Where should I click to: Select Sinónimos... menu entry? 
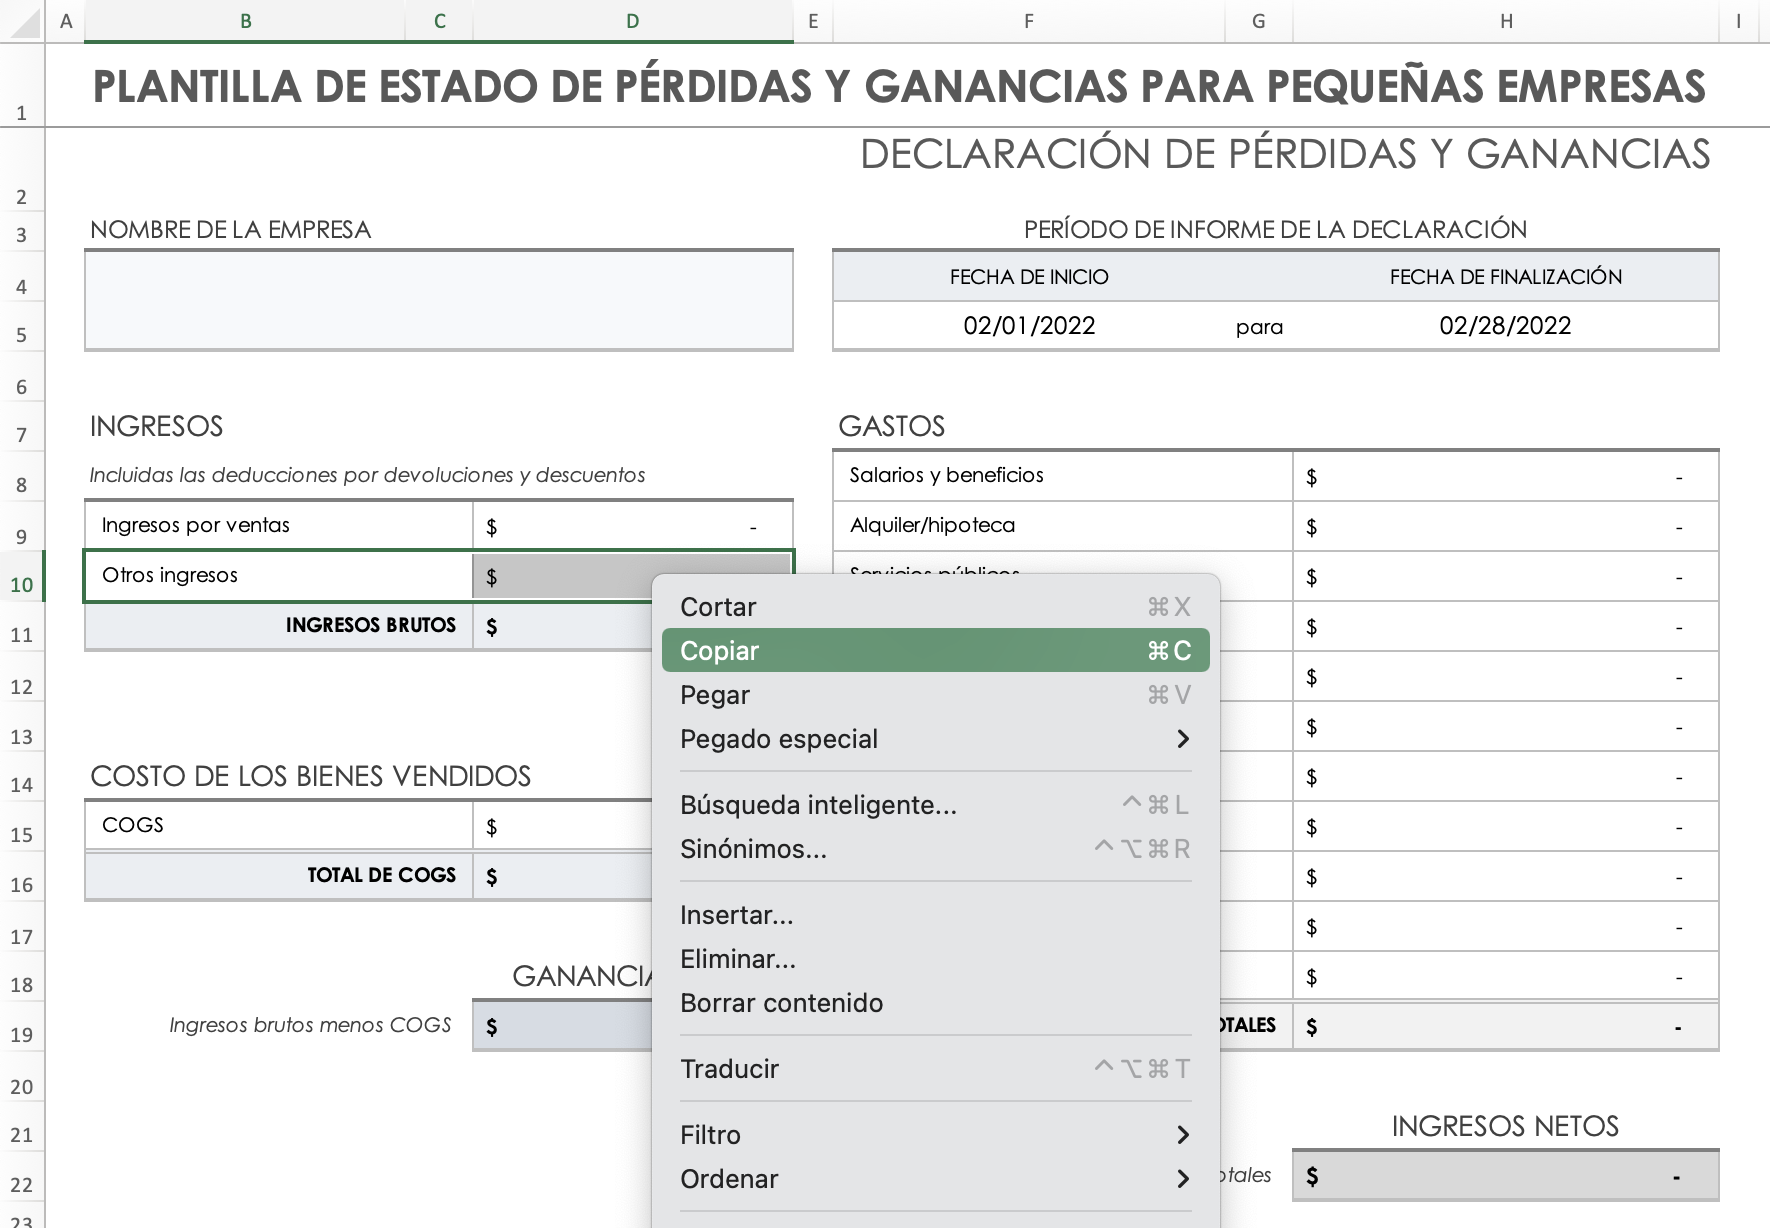click(x=935, y=849)
